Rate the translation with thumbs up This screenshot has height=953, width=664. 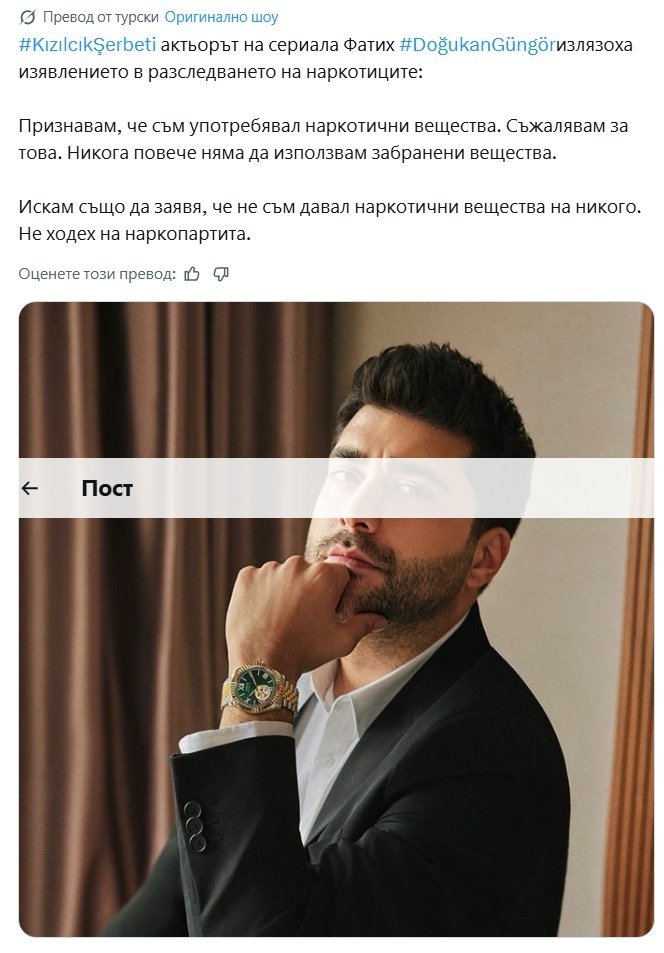[193, 274]
